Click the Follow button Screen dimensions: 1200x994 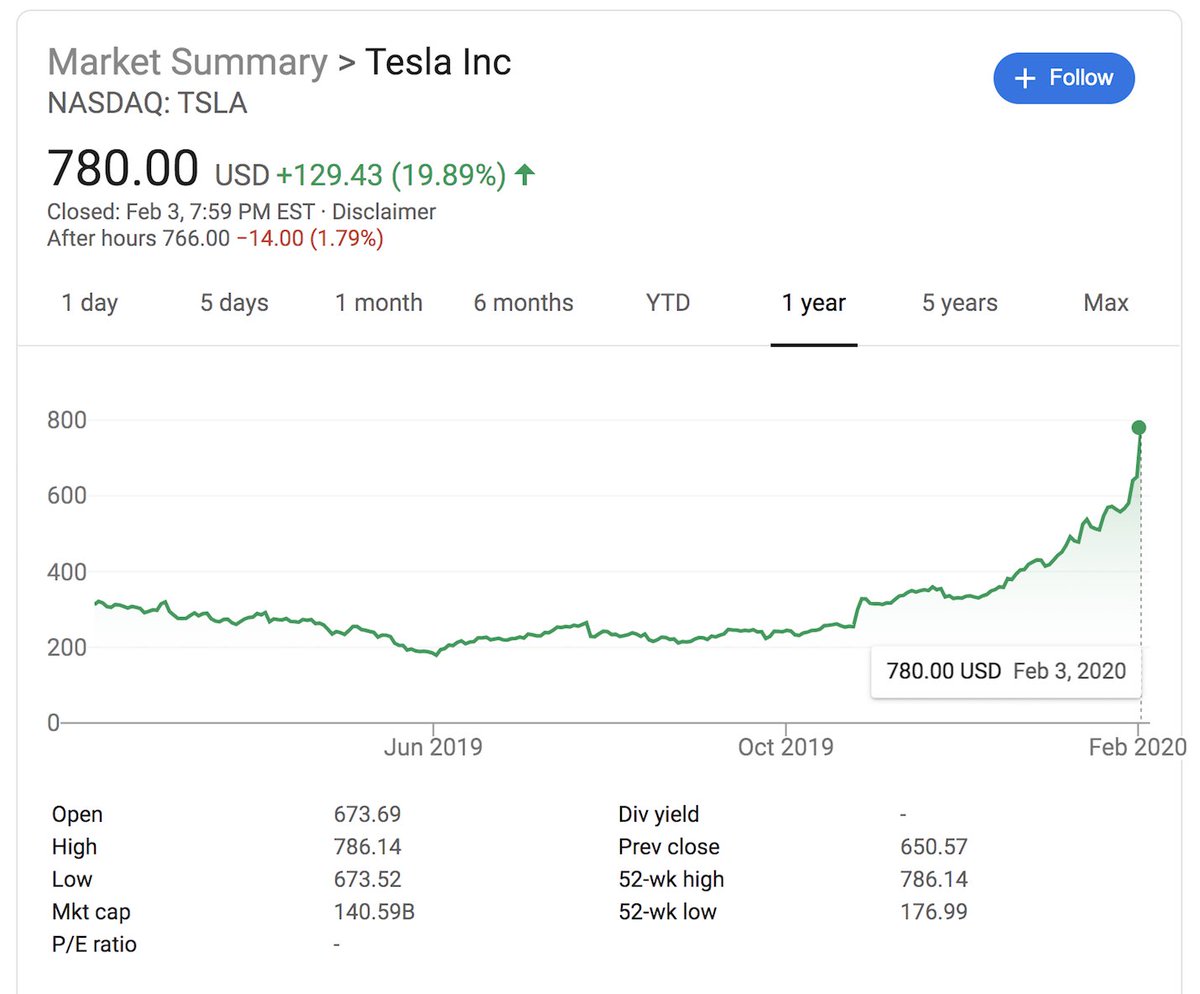coord(1063,78)
